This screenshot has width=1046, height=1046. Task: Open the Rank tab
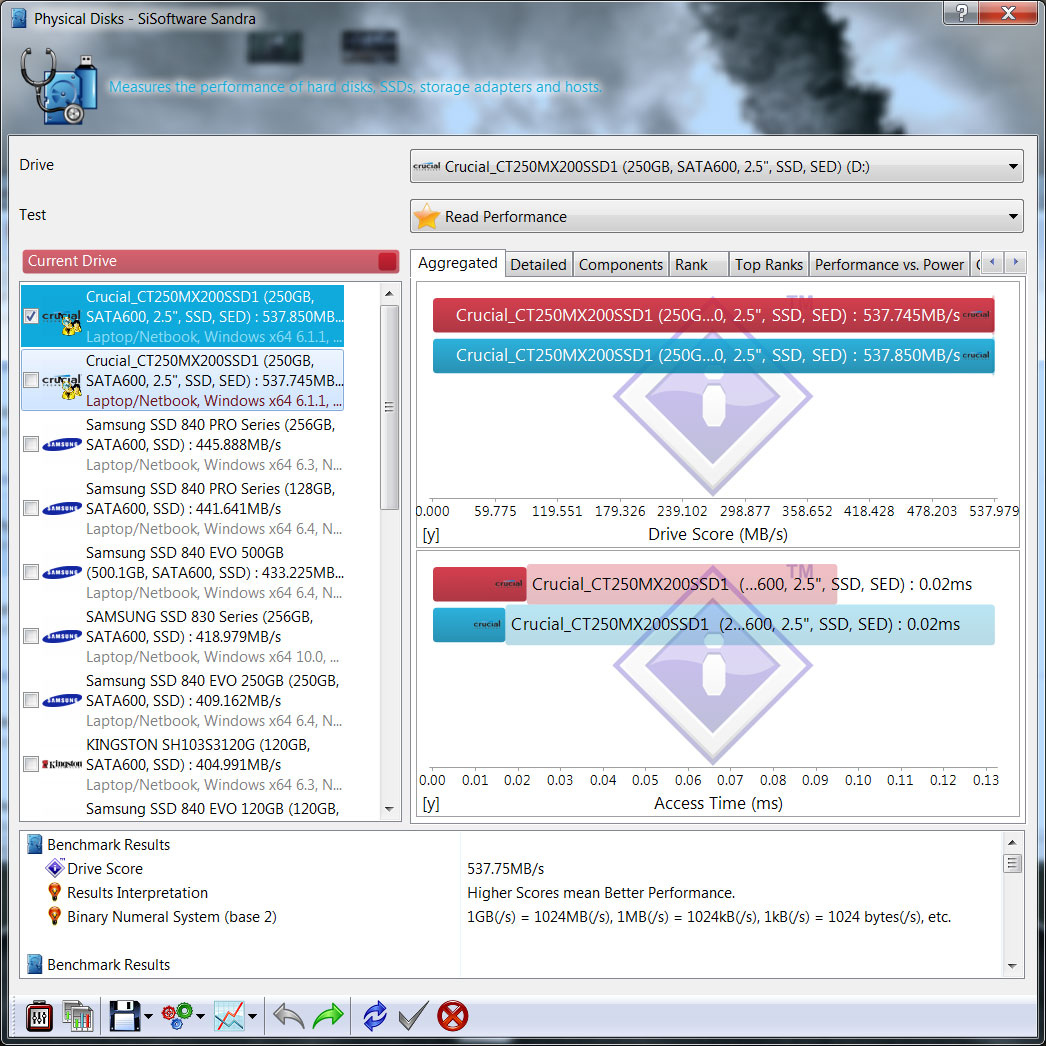click(698, 265)
